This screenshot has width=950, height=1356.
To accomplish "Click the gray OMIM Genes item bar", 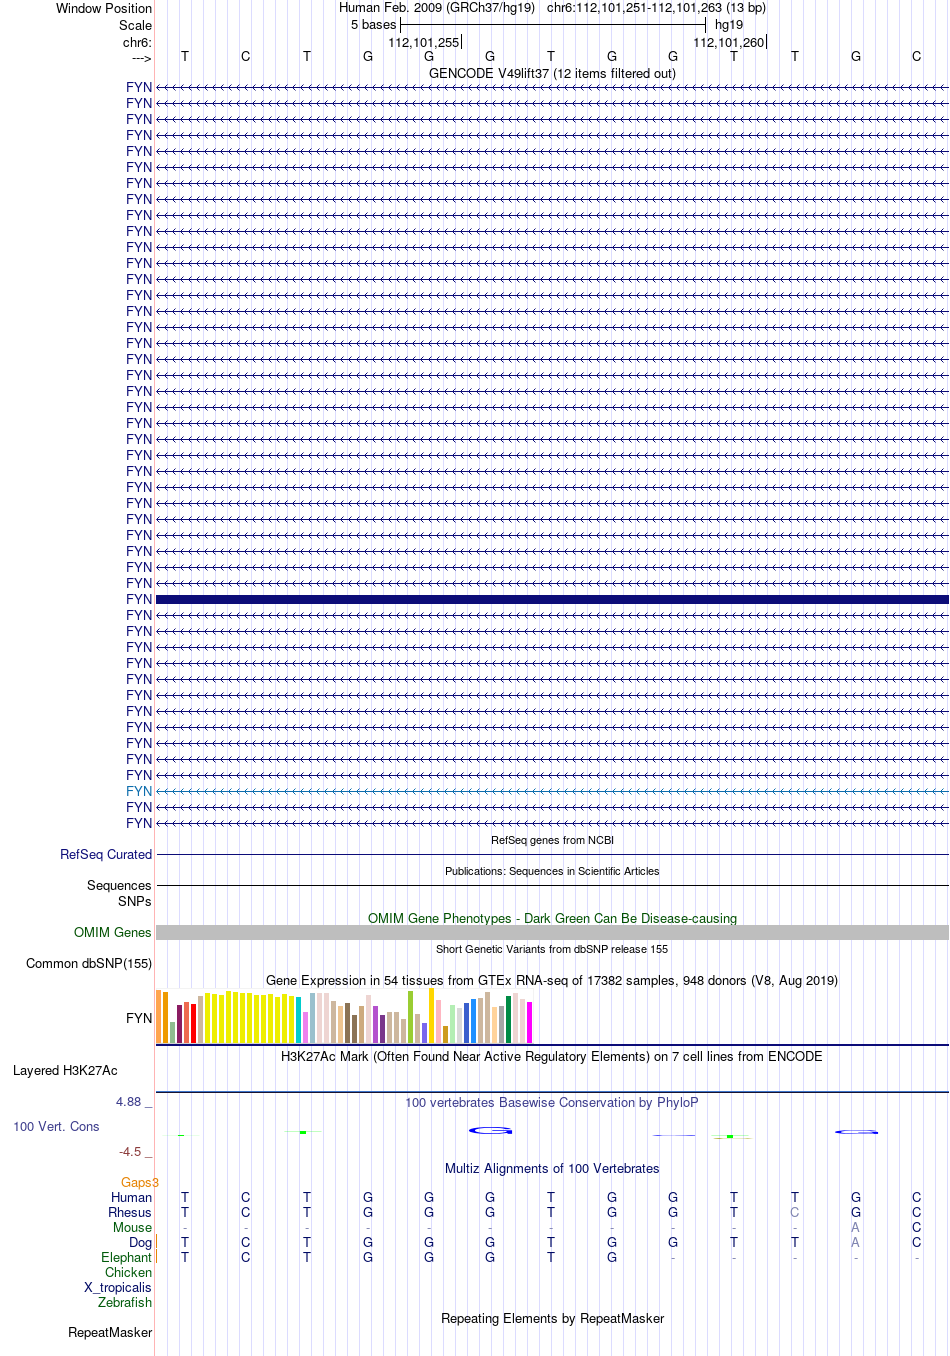I will pyautogui.click(x=552, y=932).
